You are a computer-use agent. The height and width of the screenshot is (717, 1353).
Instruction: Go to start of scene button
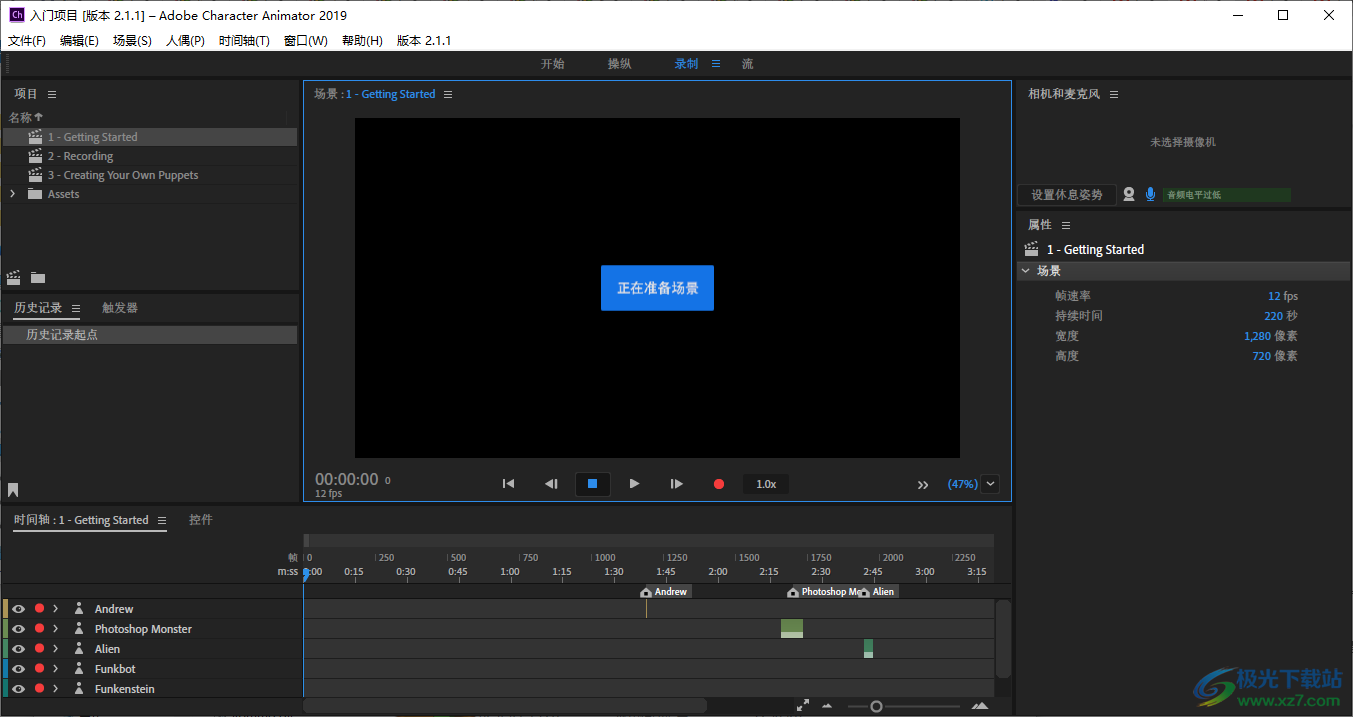coord(508,484)
